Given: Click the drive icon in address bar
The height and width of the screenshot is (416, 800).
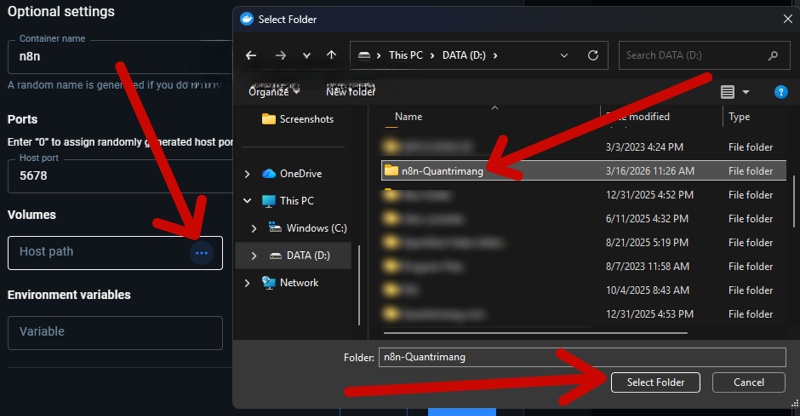Looking at the screenshot, I should point(364,55).
